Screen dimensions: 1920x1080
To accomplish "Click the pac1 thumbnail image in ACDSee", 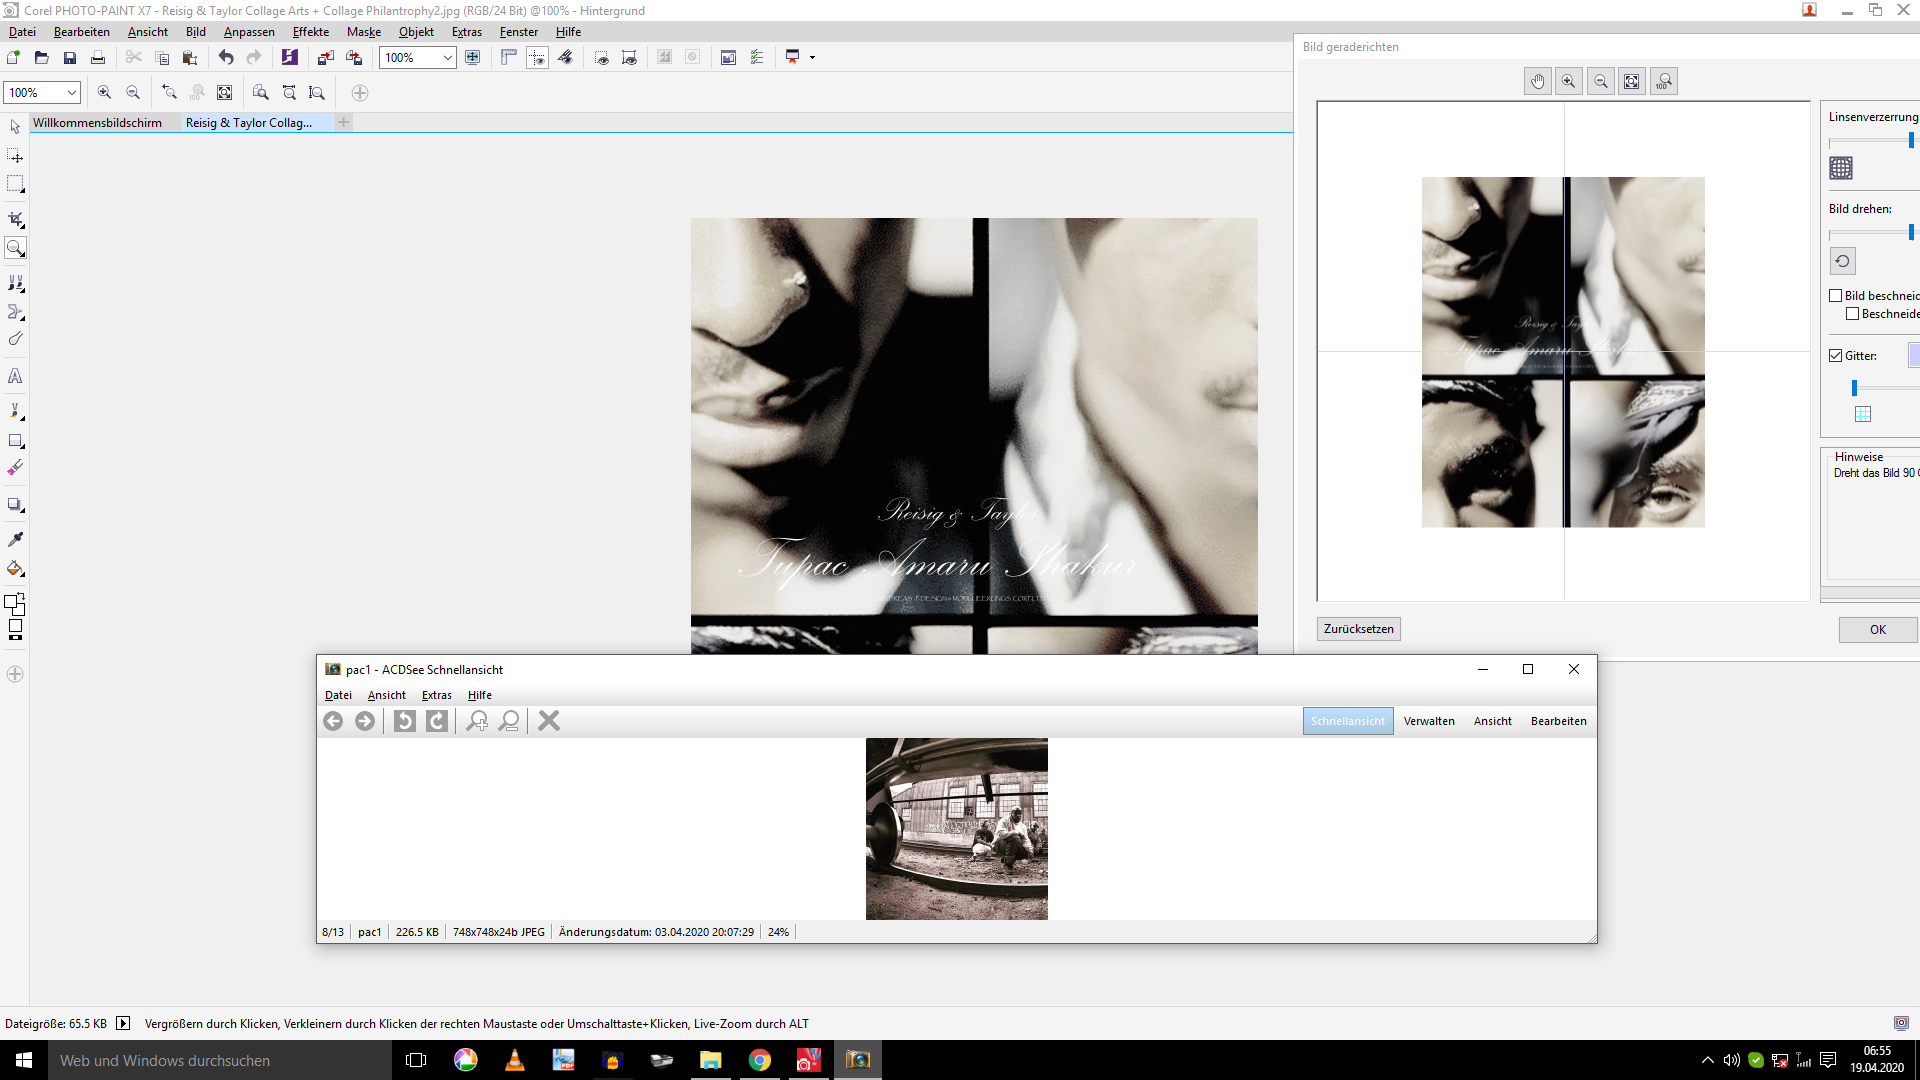I will (x=957, y=829).
